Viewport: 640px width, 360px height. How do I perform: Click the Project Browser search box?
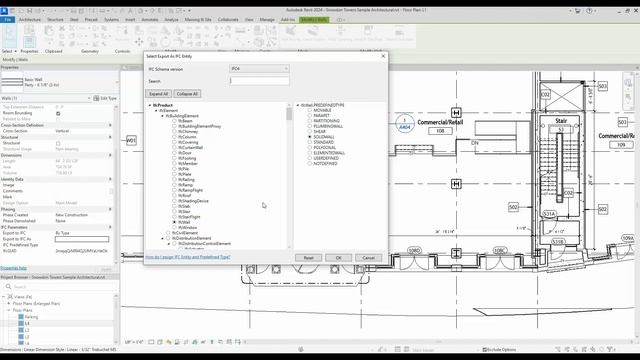tap(59, 287)
